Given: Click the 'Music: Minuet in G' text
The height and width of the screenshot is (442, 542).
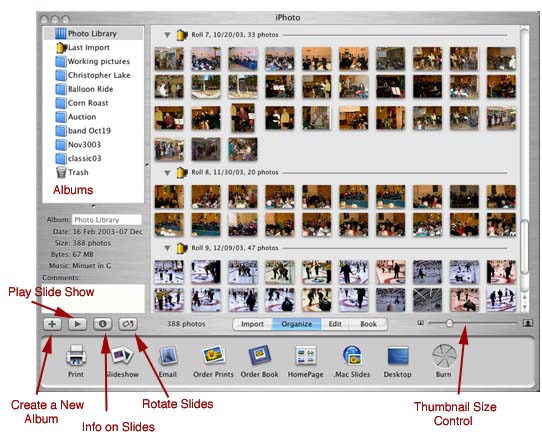Looking at the screenshot, I should [x=80, y=266].
